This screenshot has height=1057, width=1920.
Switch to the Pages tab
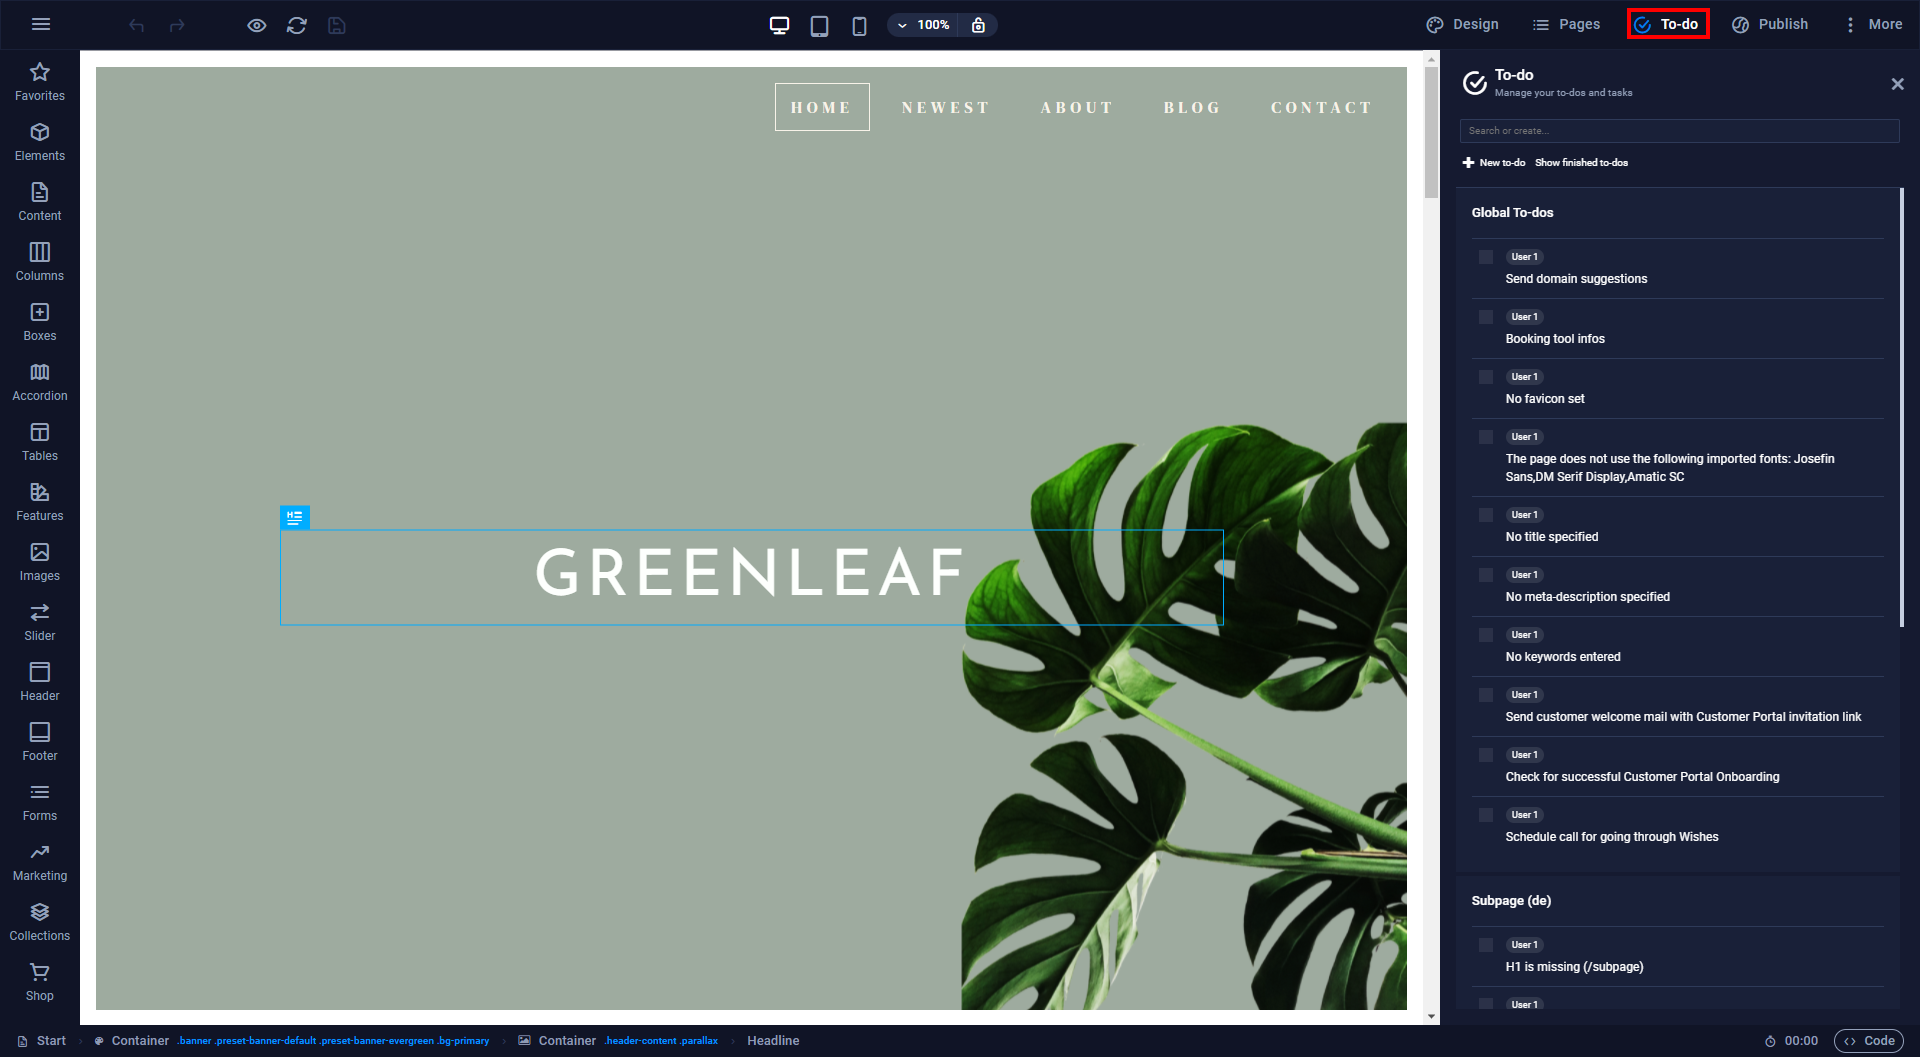click(1566, 24)
